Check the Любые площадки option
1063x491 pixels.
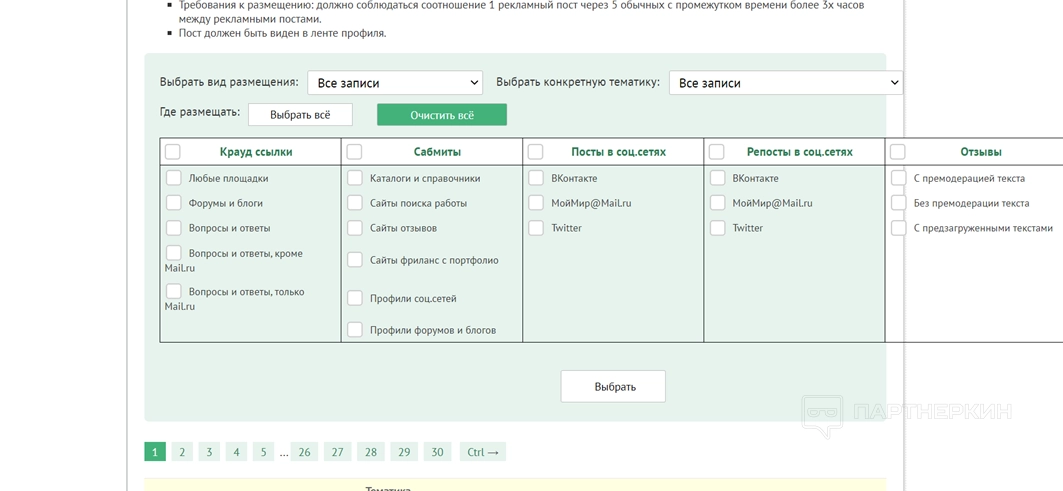(x=174, y=178)
